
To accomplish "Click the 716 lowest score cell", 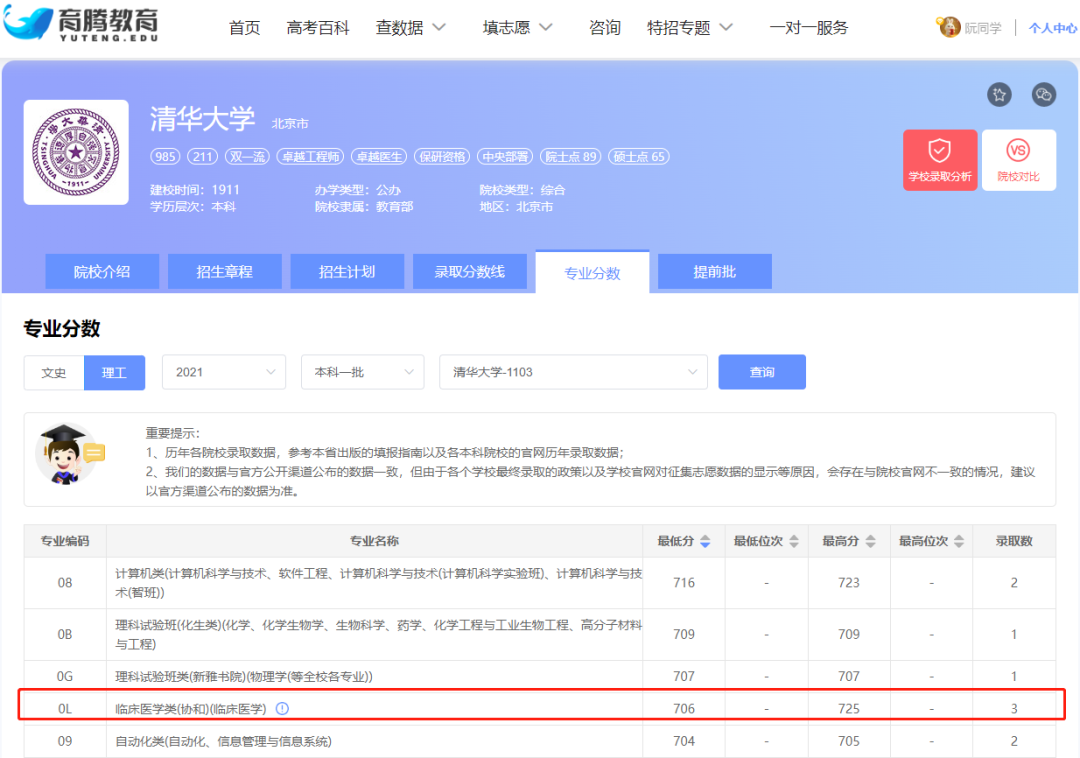I will coord(684,582).
